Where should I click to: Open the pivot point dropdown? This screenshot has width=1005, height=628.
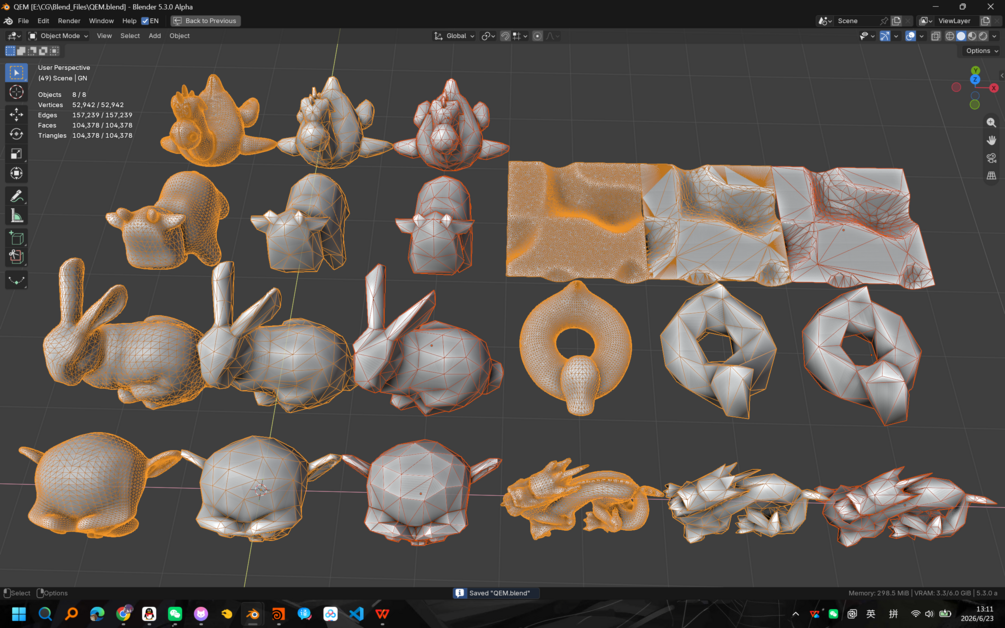click(488, 36)
